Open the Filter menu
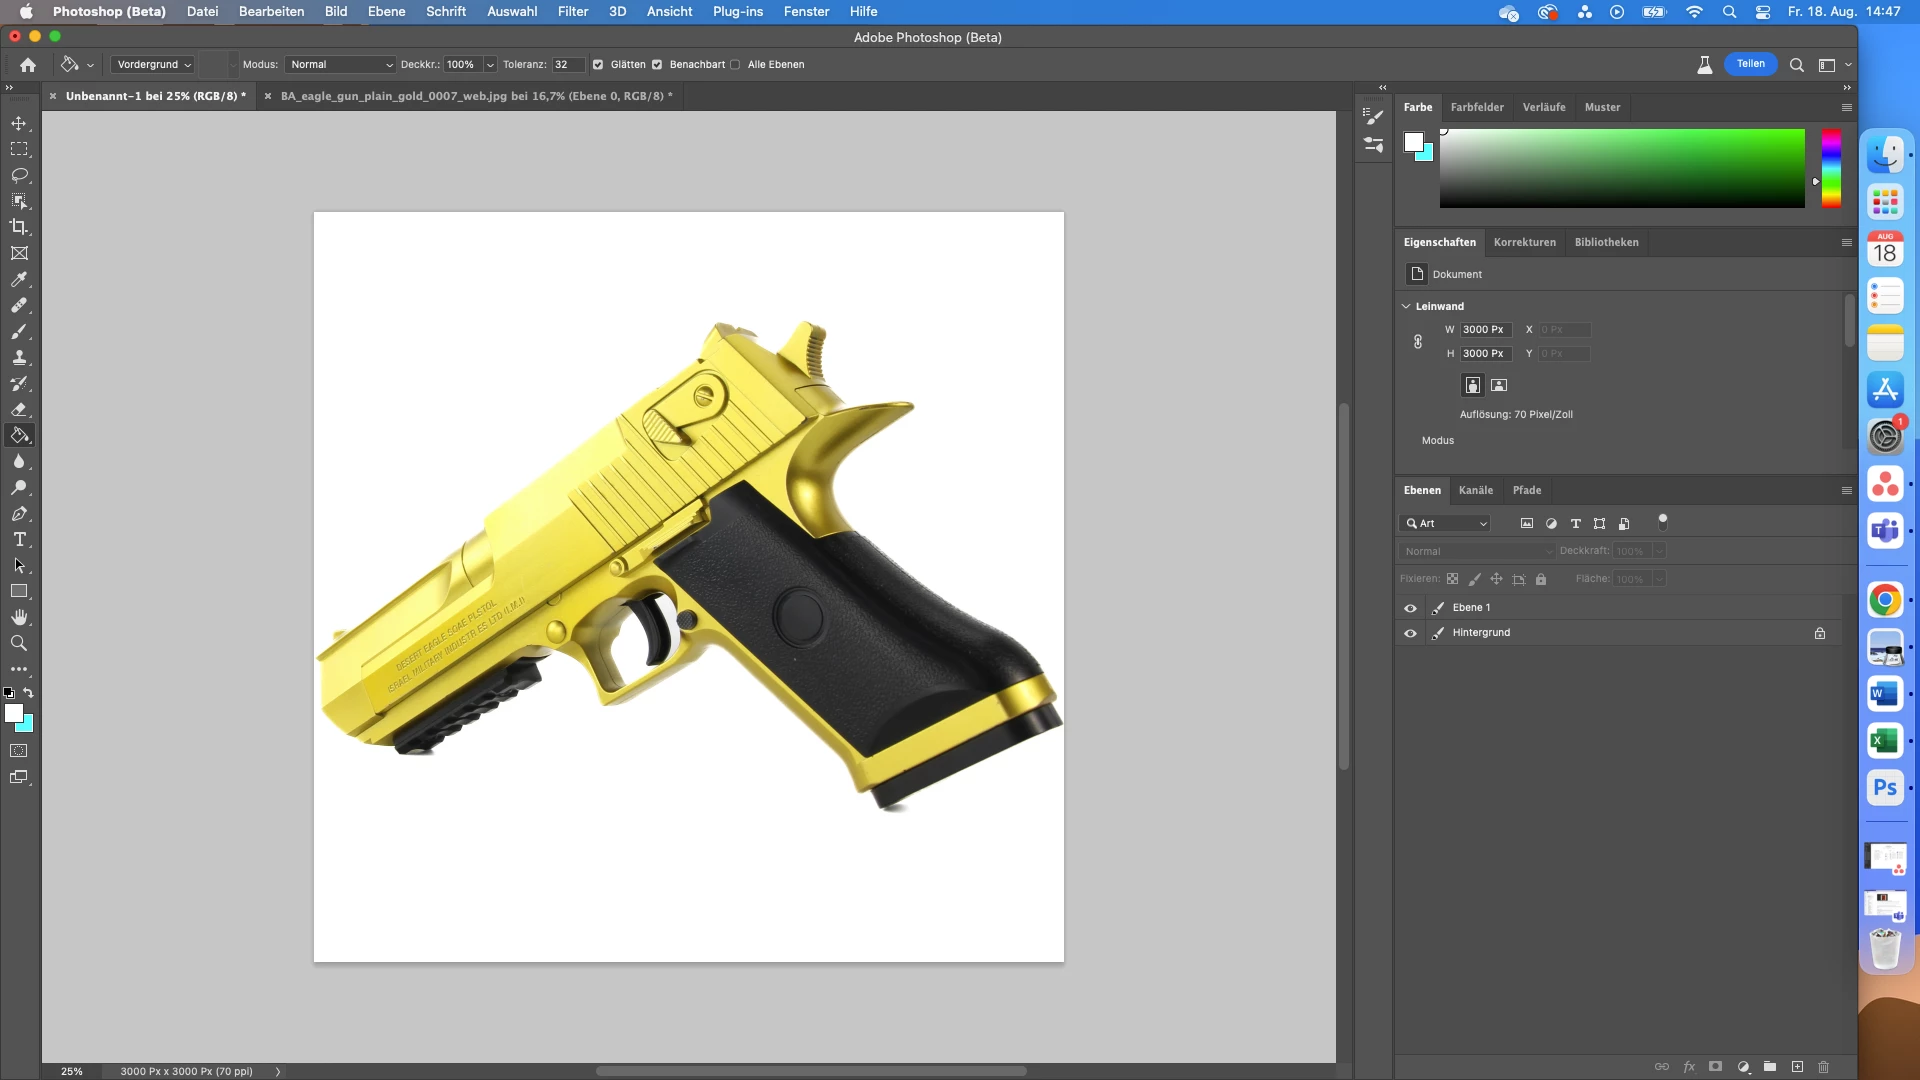This screenshot has width=1920, height=1080. coord(572,12)
